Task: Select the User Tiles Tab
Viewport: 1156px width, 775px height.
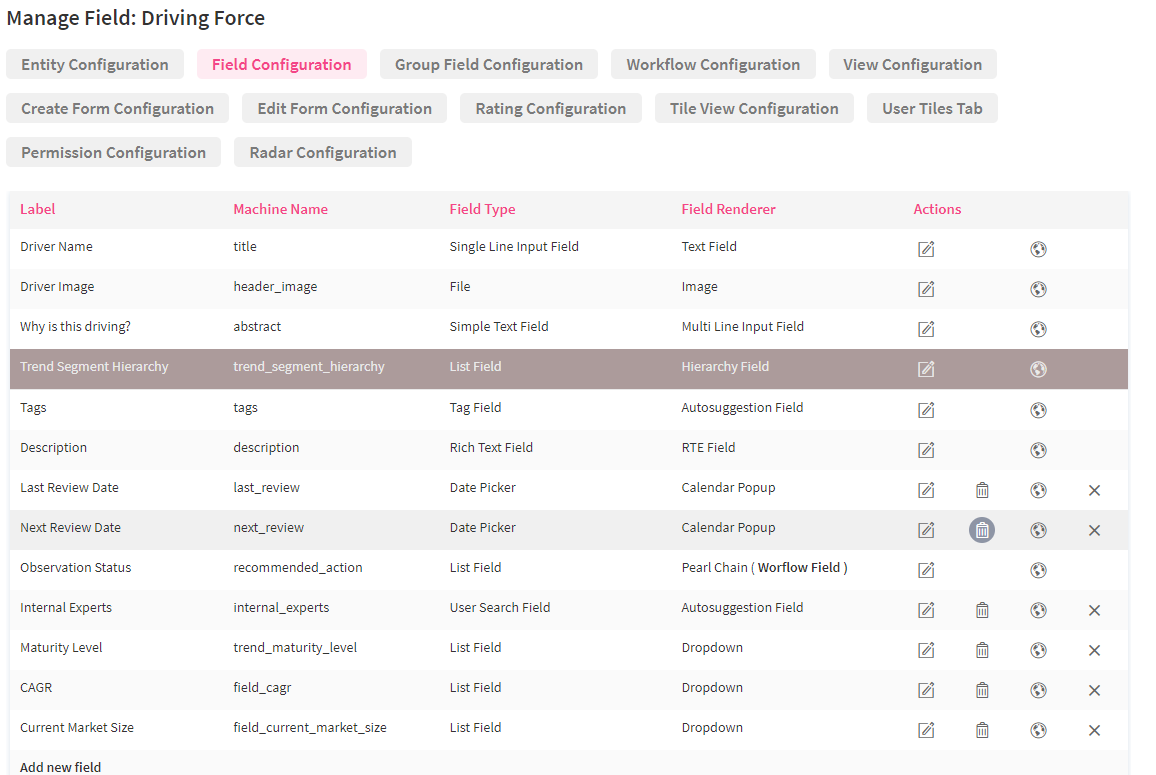Action: (932, 109)
